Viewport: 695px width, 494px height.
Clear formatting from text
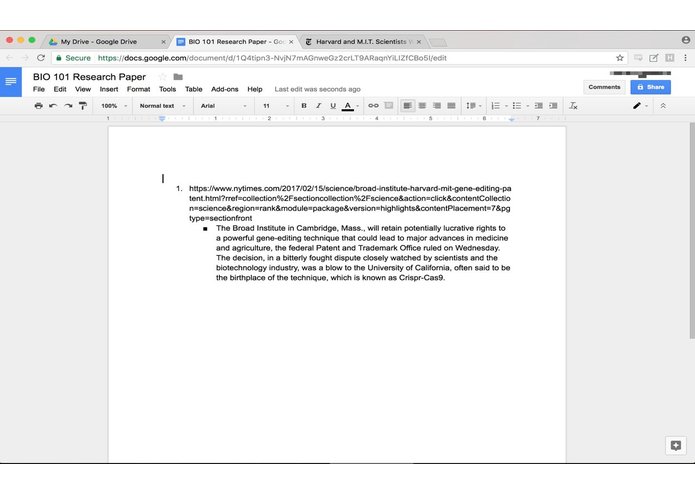(573, 106)
